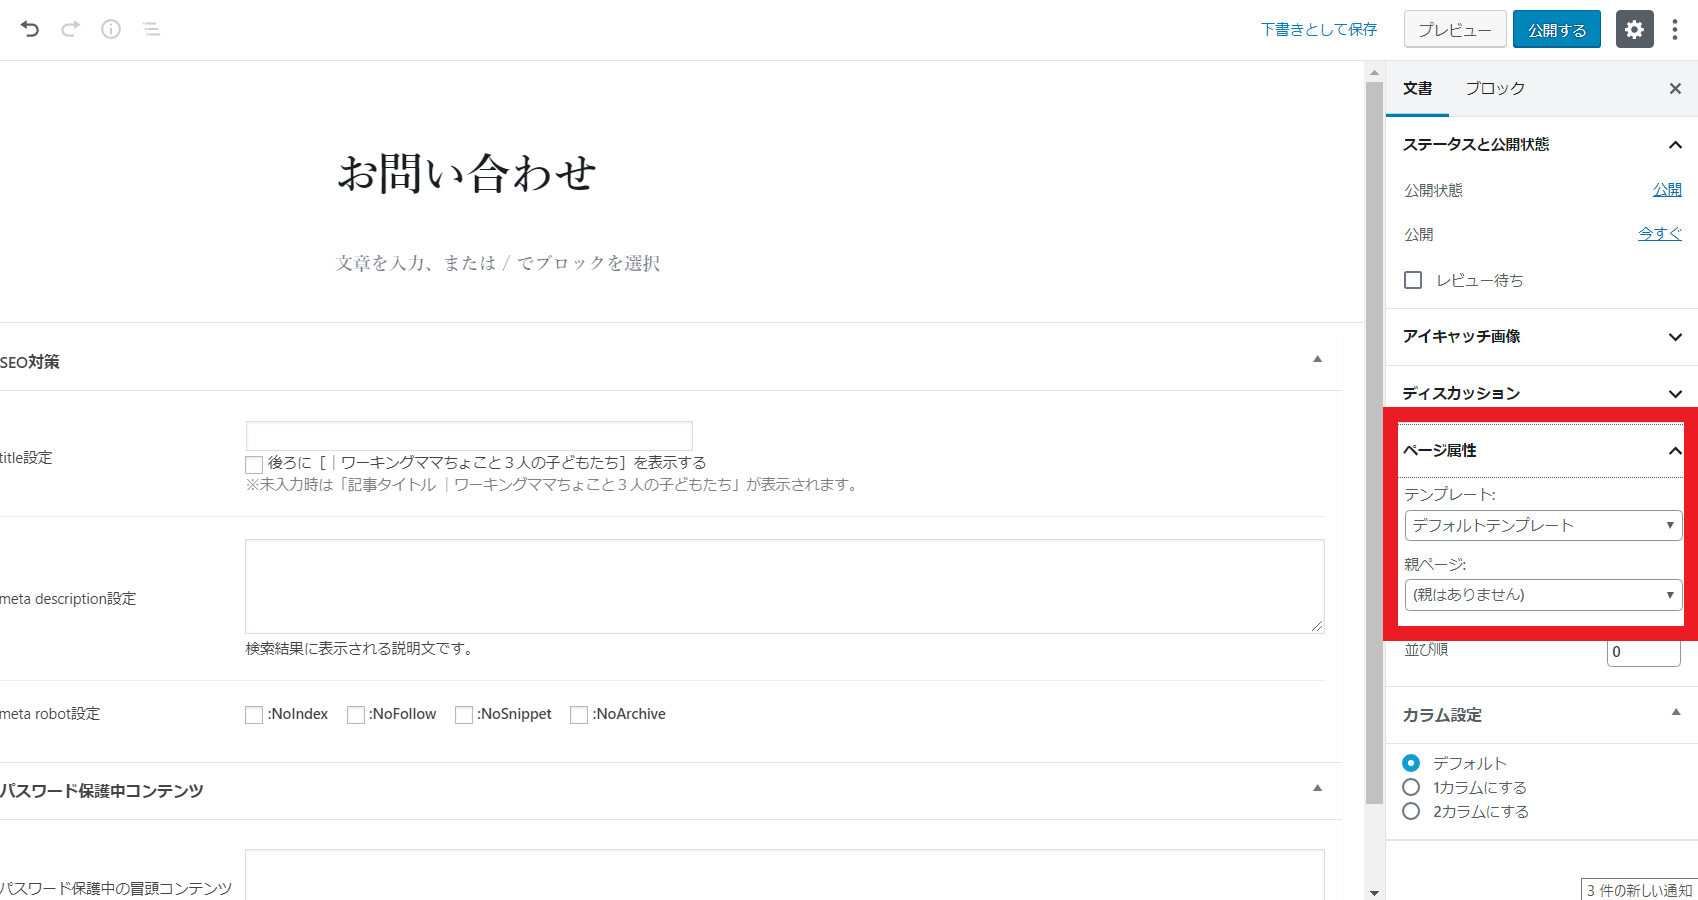The height and width of the screenshot is (900, 1698).
Task: Close the settings sidebar with X
Action: [1675, 89]
